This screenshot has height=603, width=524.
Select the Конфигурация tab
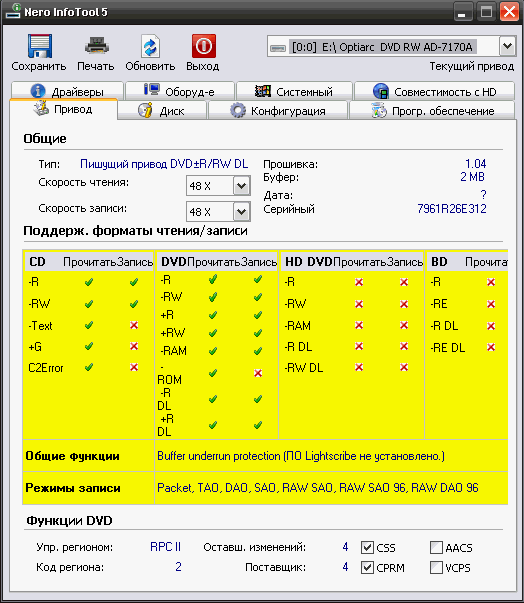pos(278,110)
